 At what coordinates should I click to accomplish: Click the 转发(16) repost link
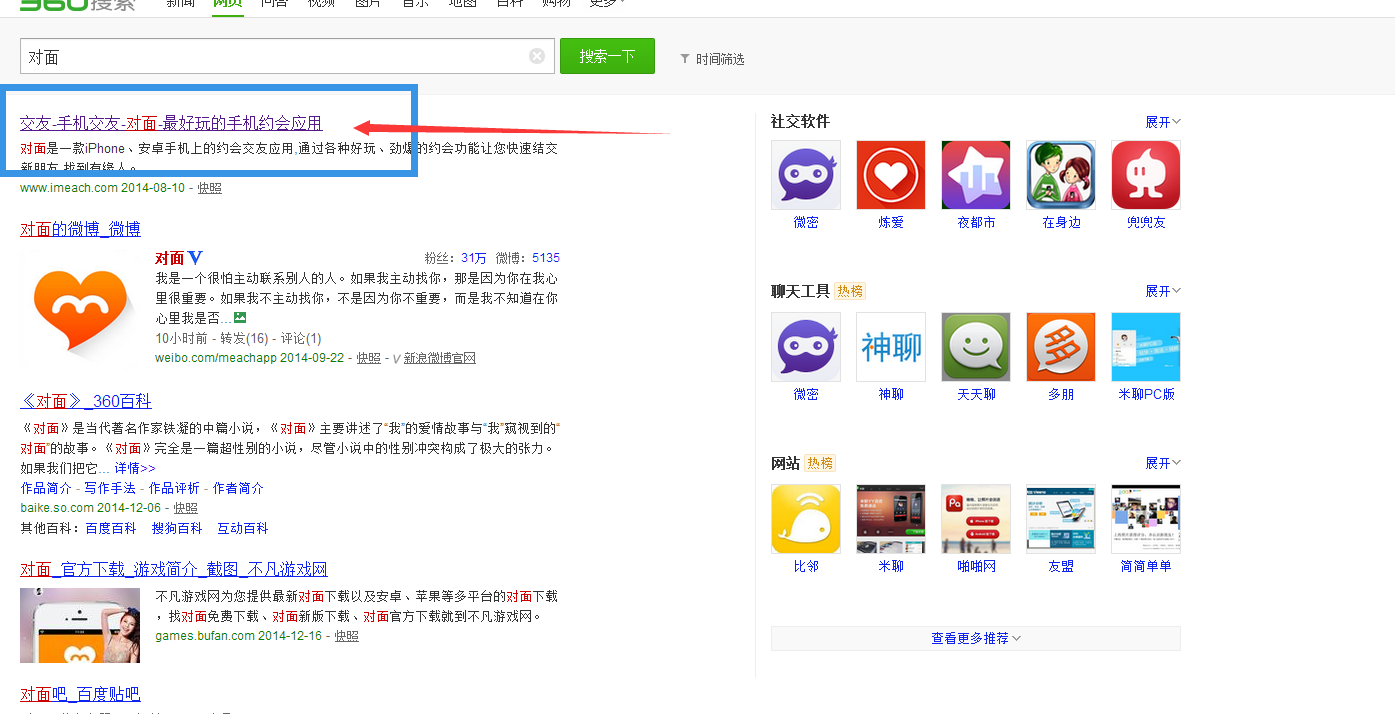point(245,338)
